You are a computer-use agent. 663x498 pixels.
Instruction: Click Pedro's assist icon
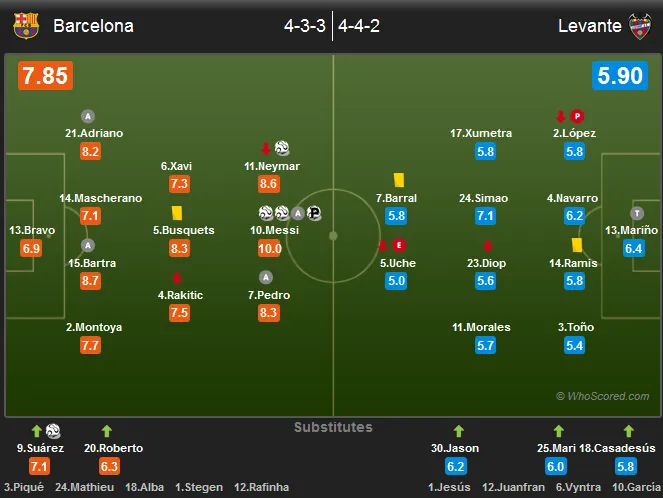click(x=266, y=277)
